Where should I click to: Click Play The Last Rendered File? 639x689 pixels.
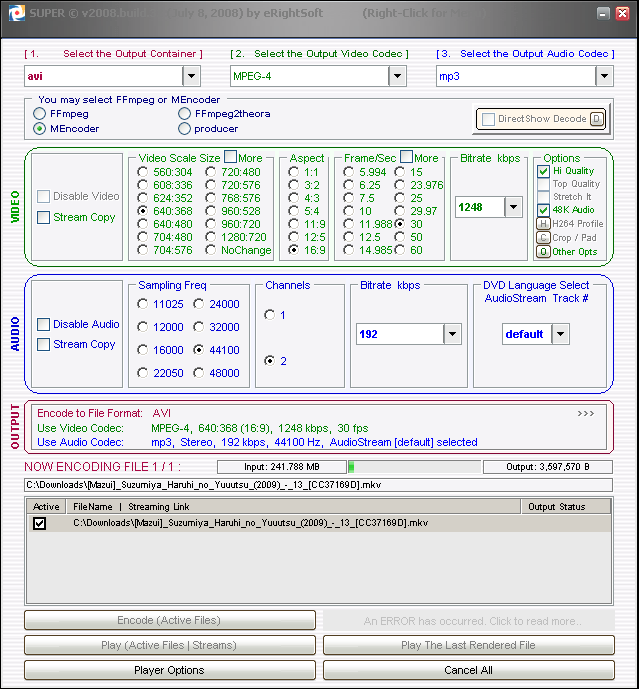point(468,645)
